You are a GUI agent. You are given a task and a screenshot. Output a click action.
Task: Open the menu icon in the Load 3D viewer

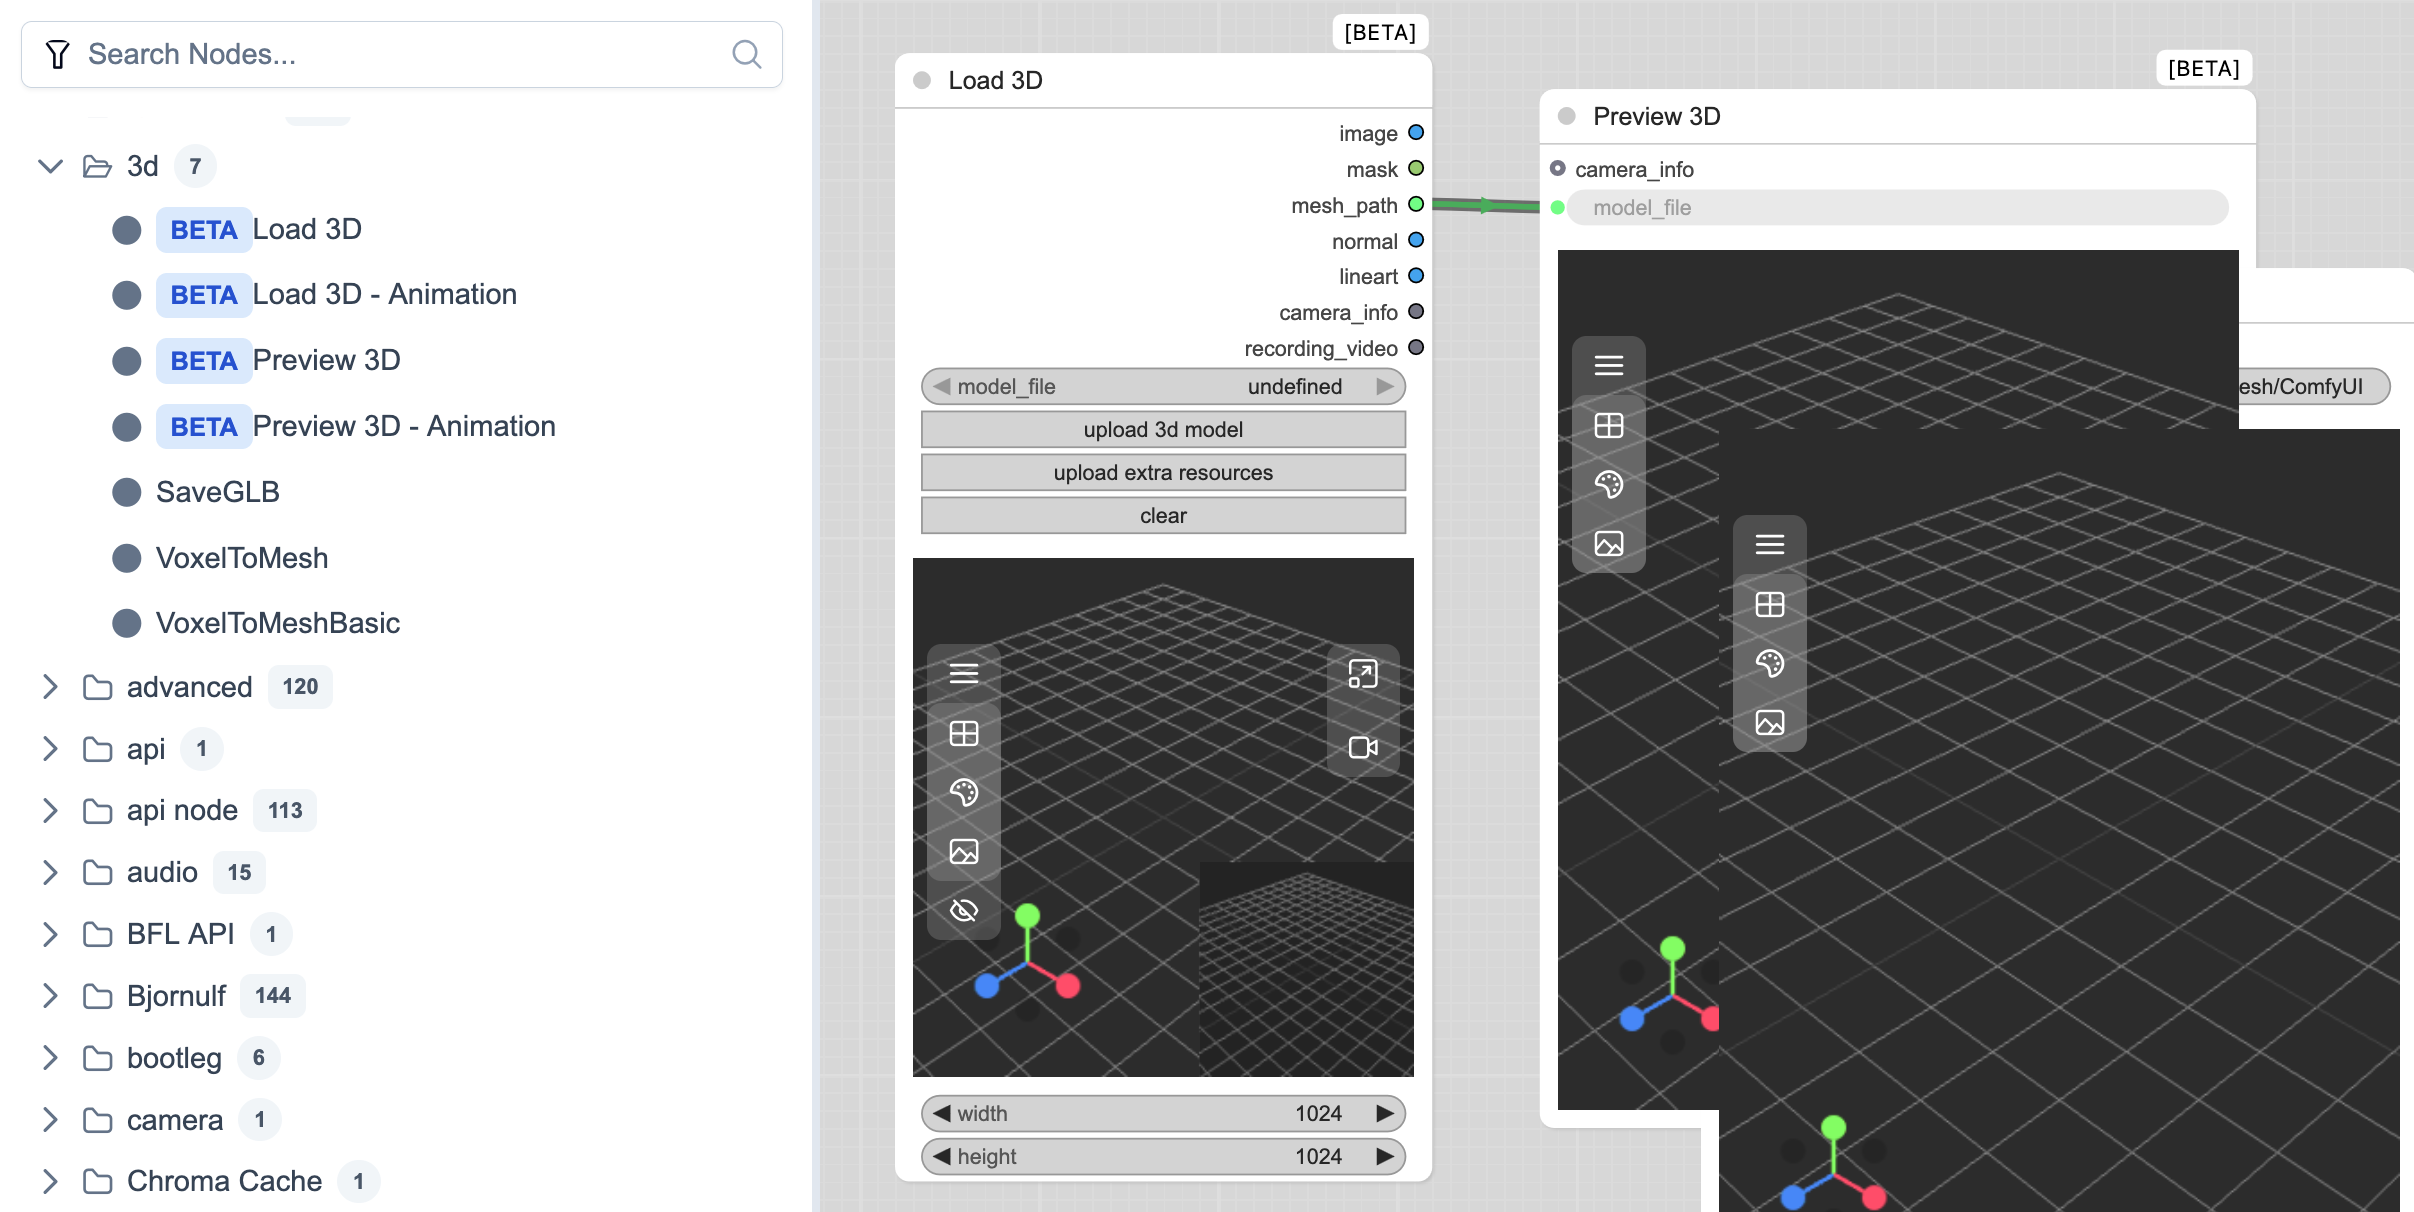963,673
